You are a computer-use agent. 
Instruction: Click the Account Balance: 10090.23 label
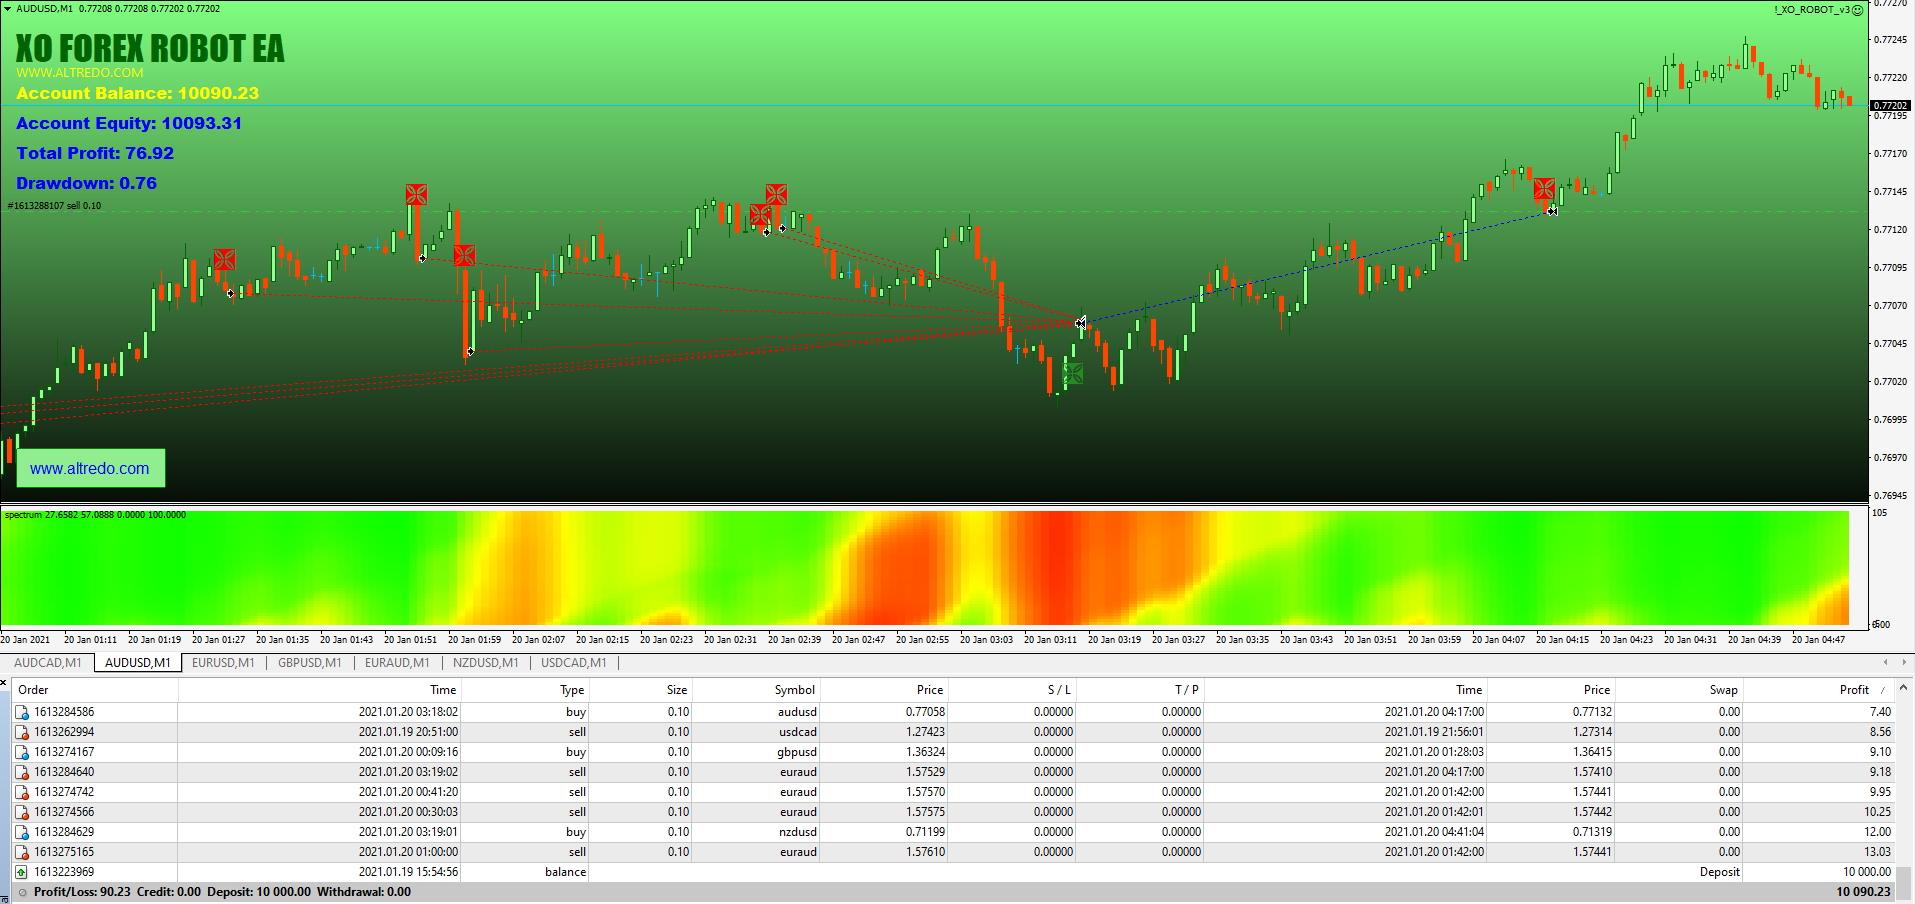pos(137,93)
